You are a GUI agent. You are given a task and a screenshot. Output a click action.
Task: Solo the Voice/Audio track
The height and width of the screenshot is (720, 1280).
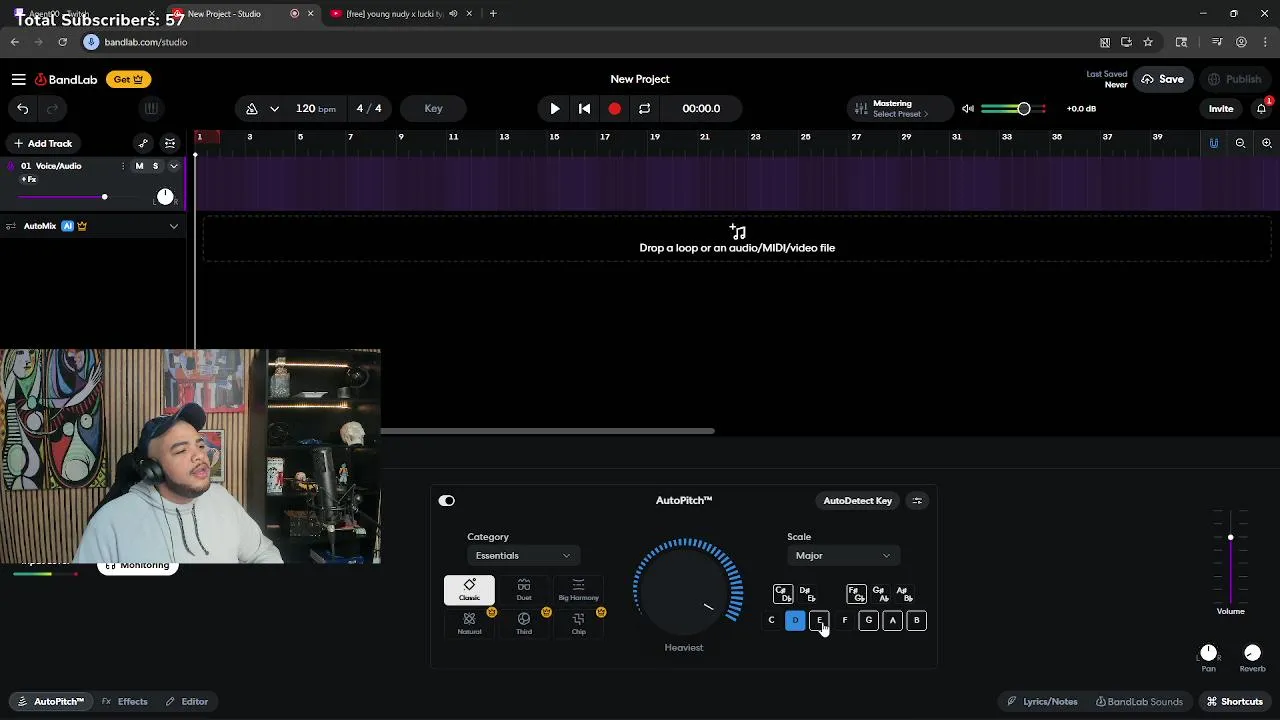[x=155, y=166]
